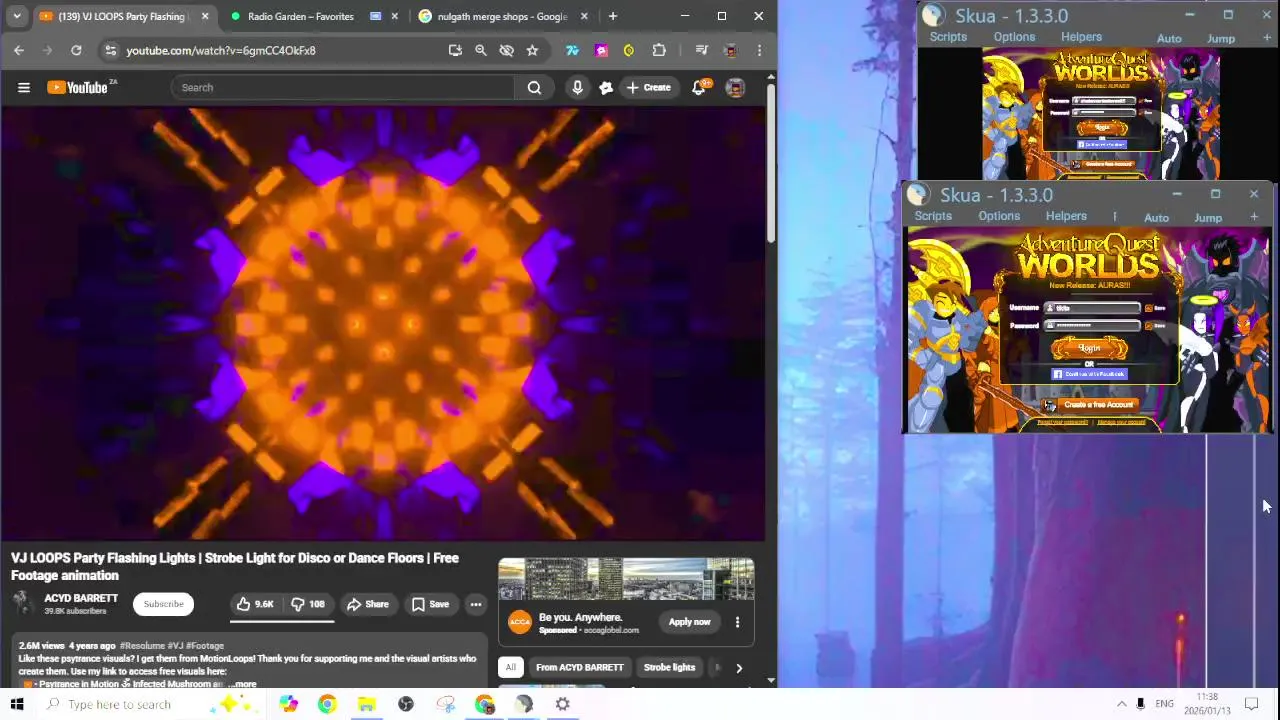This screenshot has width=1280, height=720.
Task: Toggle the Subscribe button for ACYD BARRETT
Action: click(x=163, y=604)
